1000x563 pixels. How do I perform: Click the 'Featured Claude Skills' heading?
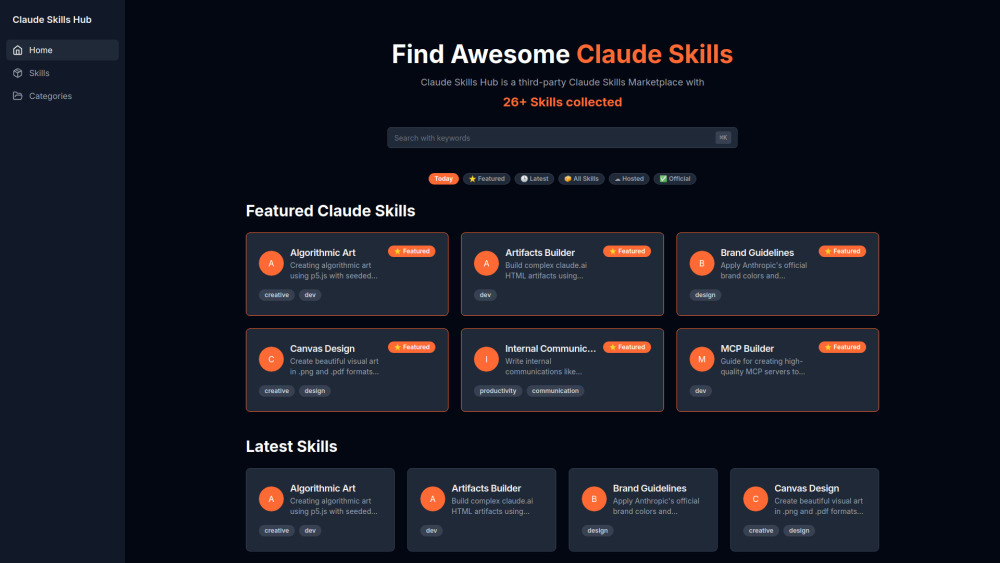[330, 211]
